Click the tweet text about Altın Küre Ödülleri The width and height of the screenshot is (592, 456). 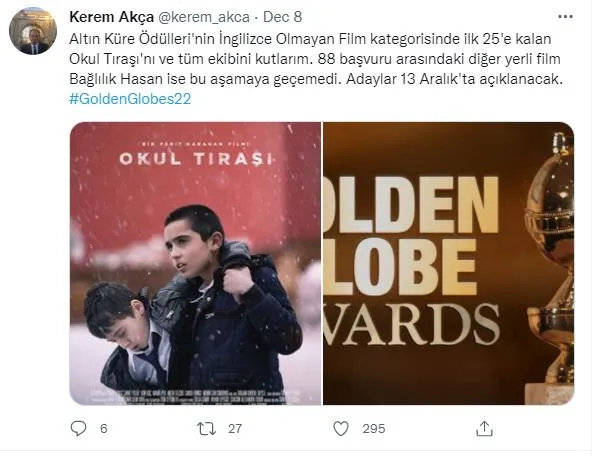[x=316, y=59]
